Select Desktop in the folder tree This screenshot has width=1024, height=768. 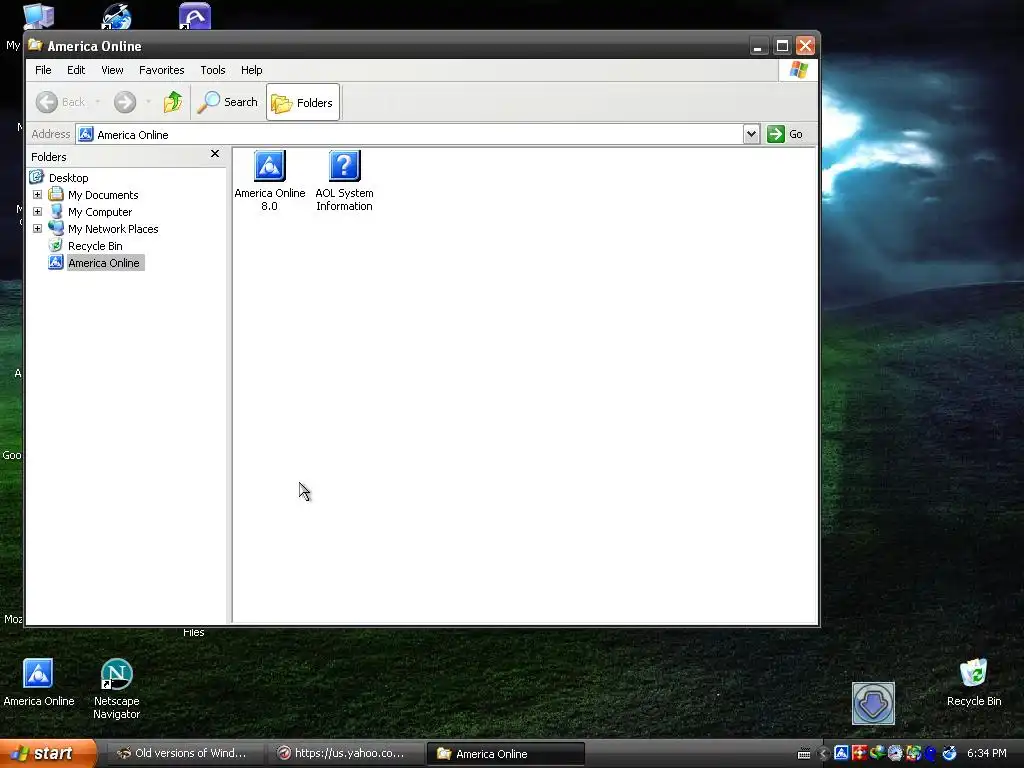pos(68,178)
